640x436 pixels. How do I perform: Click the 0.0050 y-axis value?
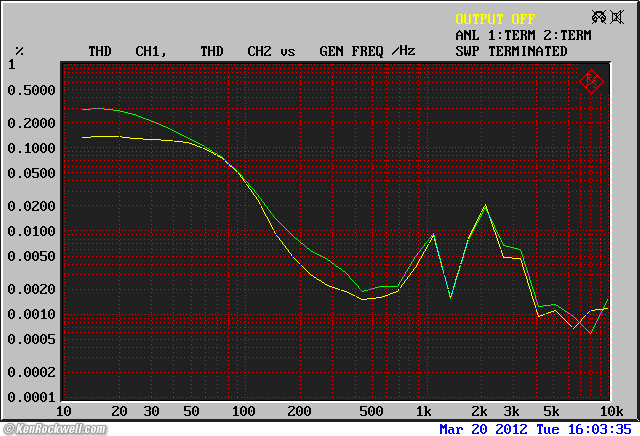coord(31,256)
